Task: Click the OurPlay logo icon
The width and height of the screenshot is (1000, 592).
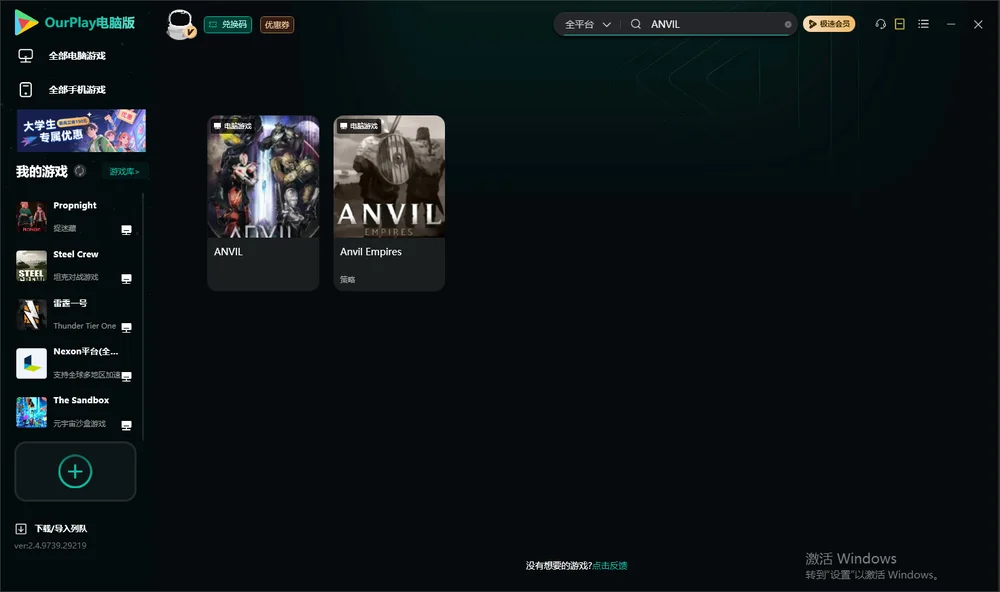Action: pos(26,23)
